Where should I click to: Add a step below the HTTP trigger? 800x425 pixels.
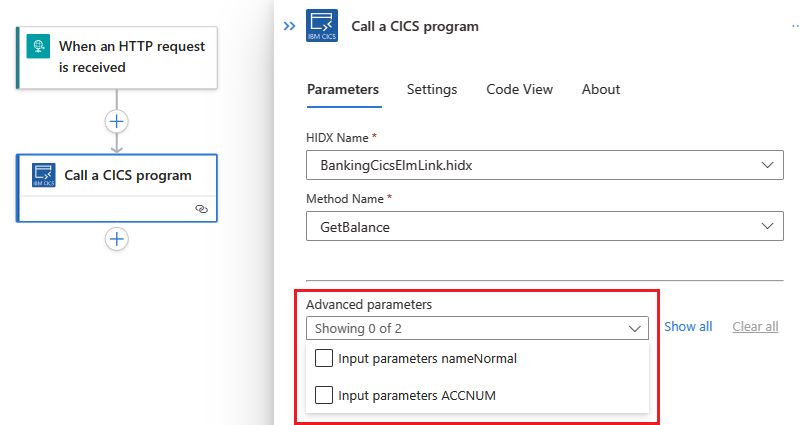tap(117, 121)
